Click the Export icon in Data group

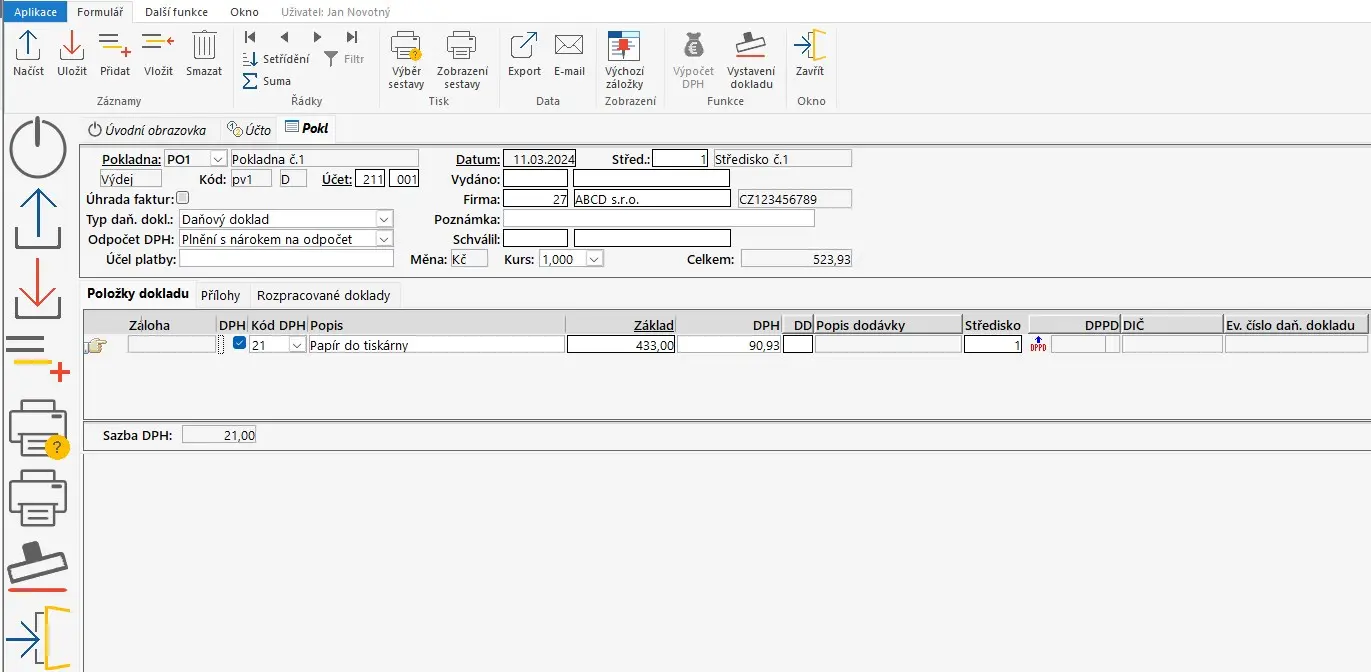point(524,46)
